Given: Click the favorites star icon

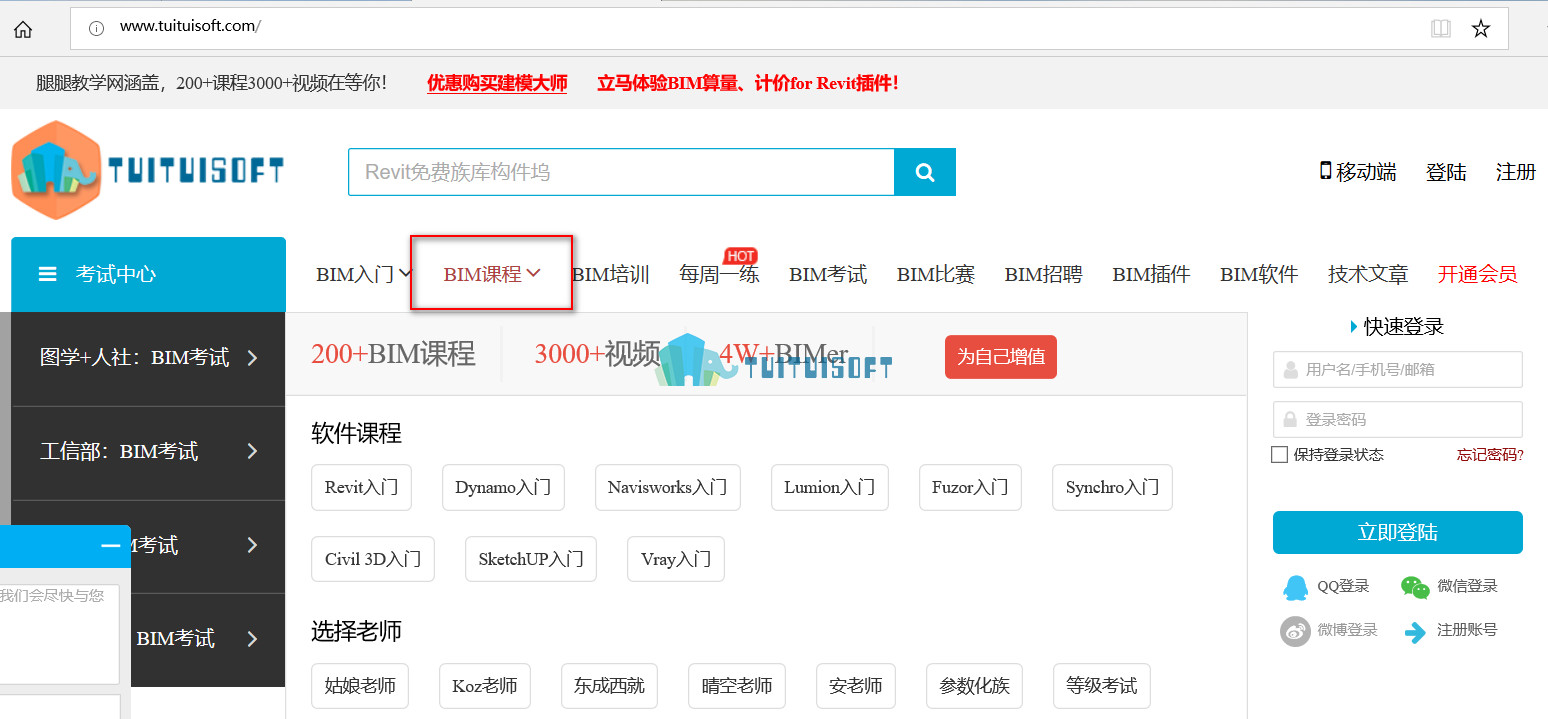Looking at the screenshot, I should click(1481, 29).
